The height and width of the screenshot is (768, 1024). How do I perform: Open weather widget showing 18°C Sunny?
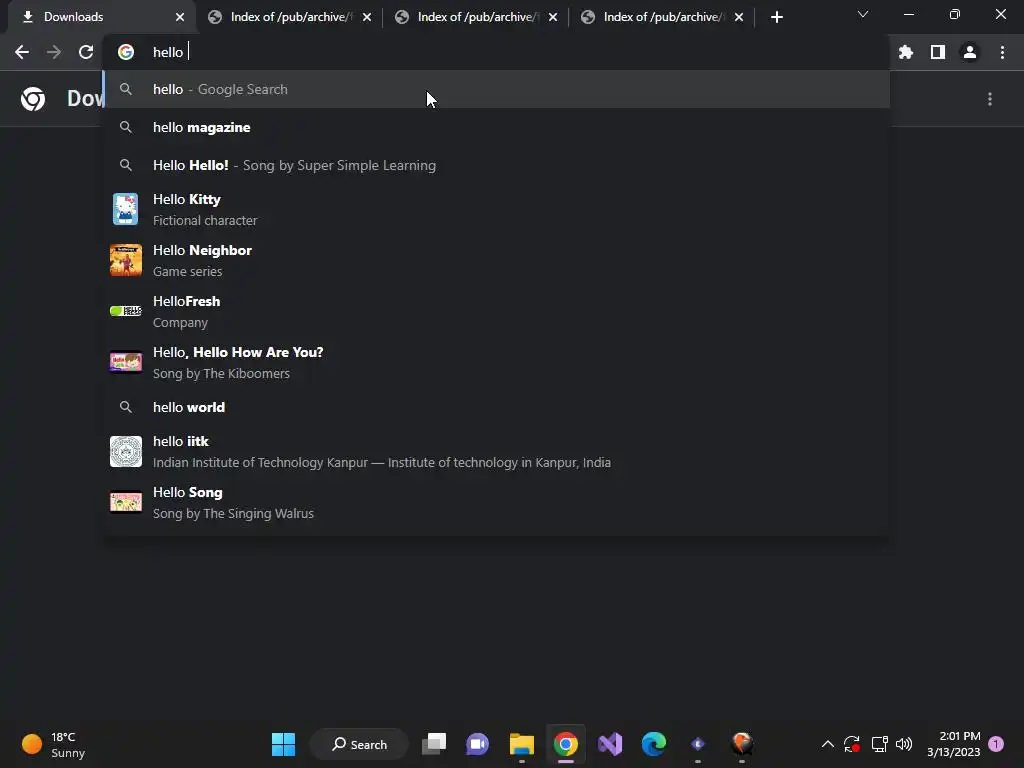[54, 744]
